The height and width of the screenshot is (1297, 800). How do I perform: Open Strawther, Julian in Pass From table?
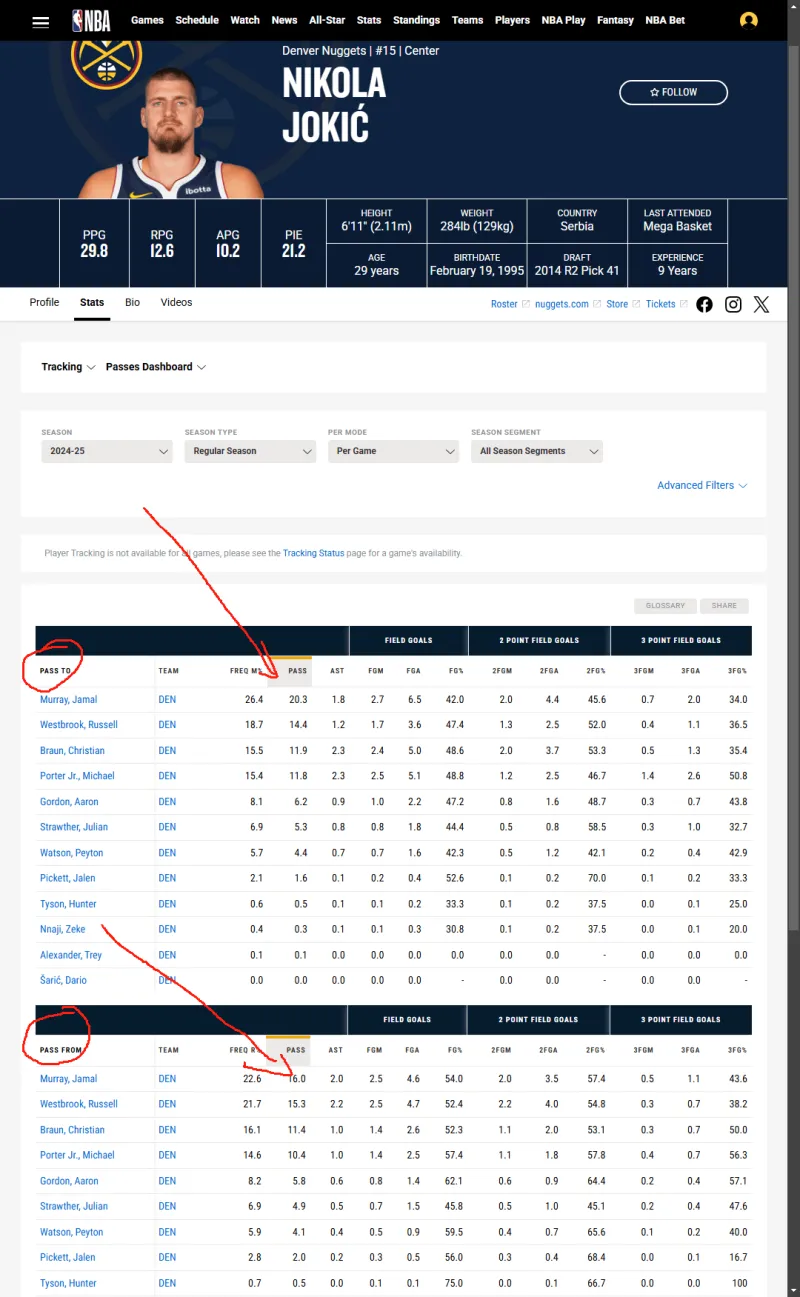pos(74,1206)
